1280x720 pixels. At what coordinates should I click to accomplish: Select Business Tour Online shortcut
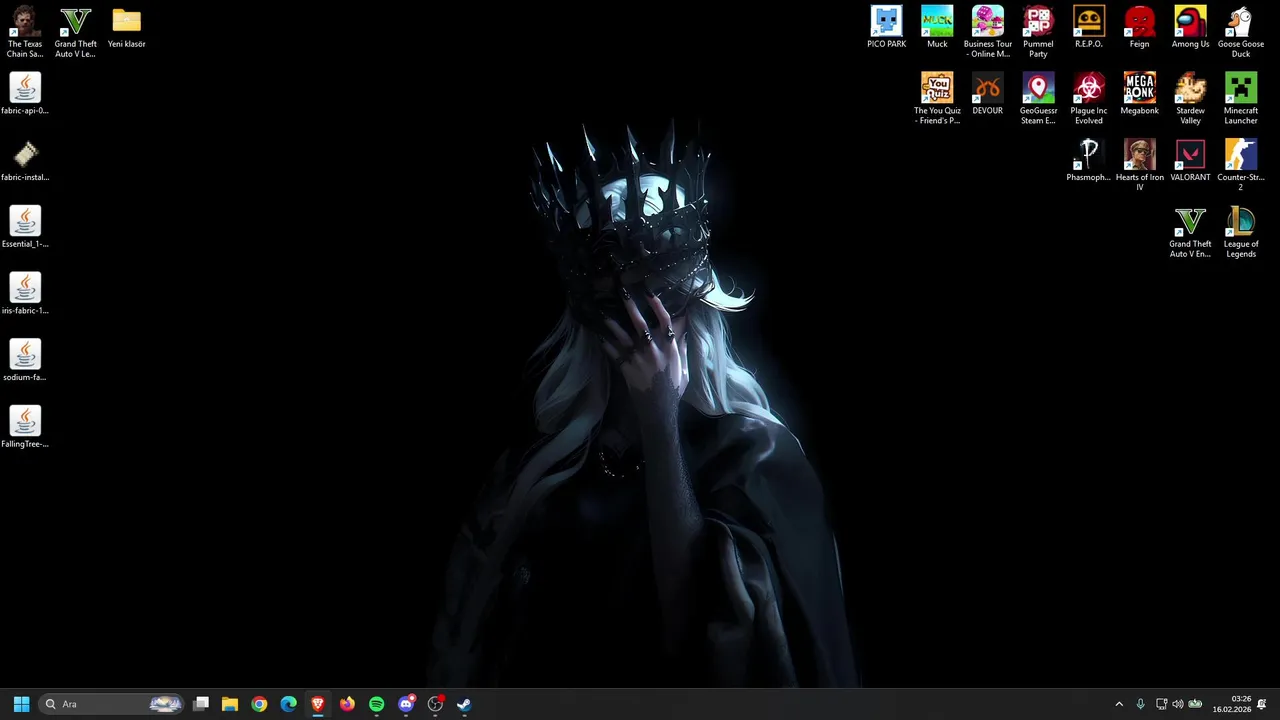pos(988,32)
